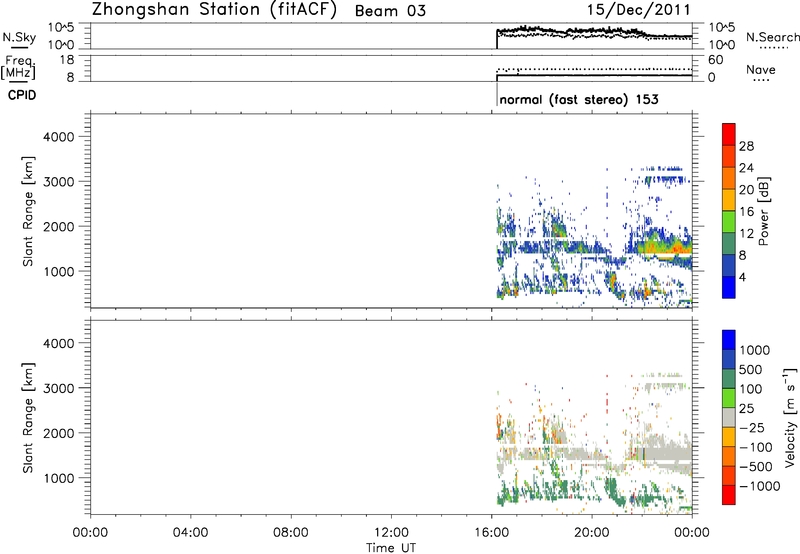Viewport: 800px width, 554px height.
Task: Click the 2000 tick on velocity panel
Action: tap(59, 433)
